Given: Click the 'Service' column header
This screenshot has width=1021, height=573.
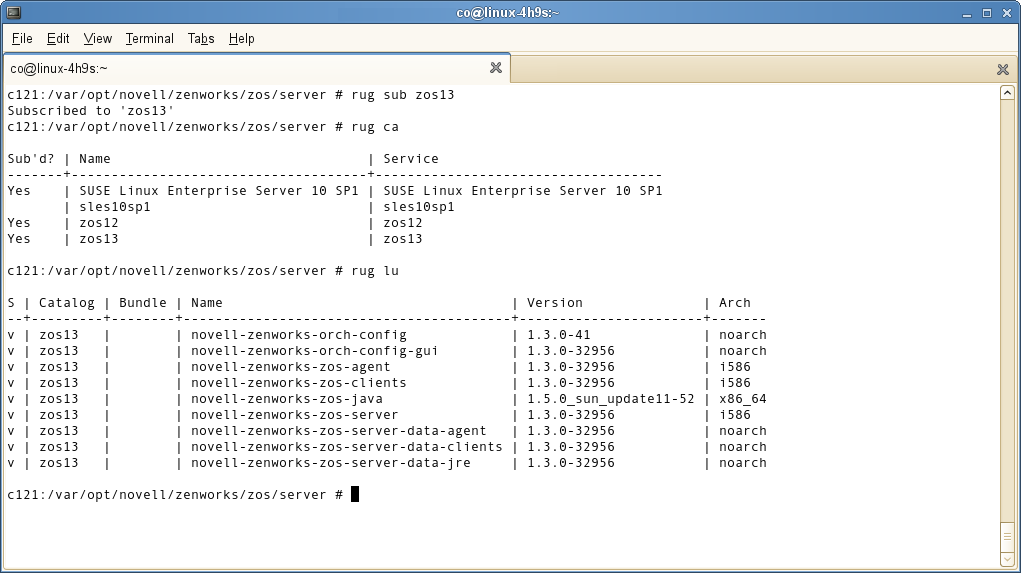Looking at the screenshot, I should click(411, 158).
